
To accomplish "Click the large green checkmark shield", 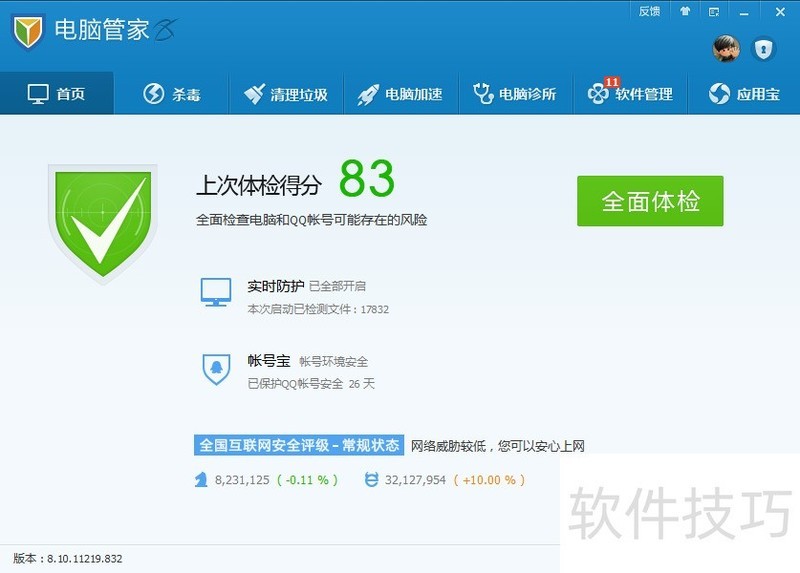I will (103, 223).
